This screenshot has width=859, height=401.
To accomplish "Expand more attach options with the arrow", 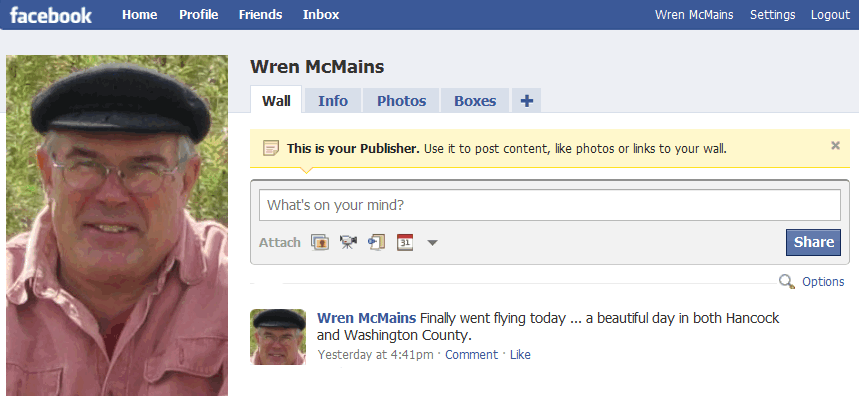I will 432,242.
